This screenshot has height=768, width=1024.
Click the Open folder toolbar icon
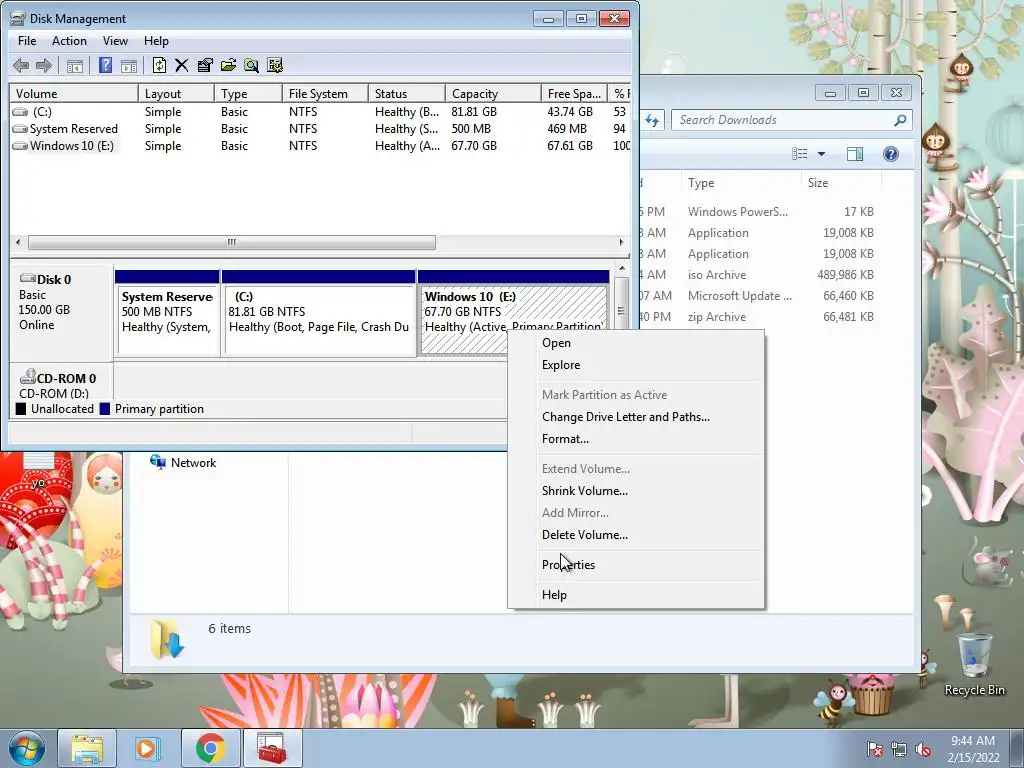pos(229,65)
